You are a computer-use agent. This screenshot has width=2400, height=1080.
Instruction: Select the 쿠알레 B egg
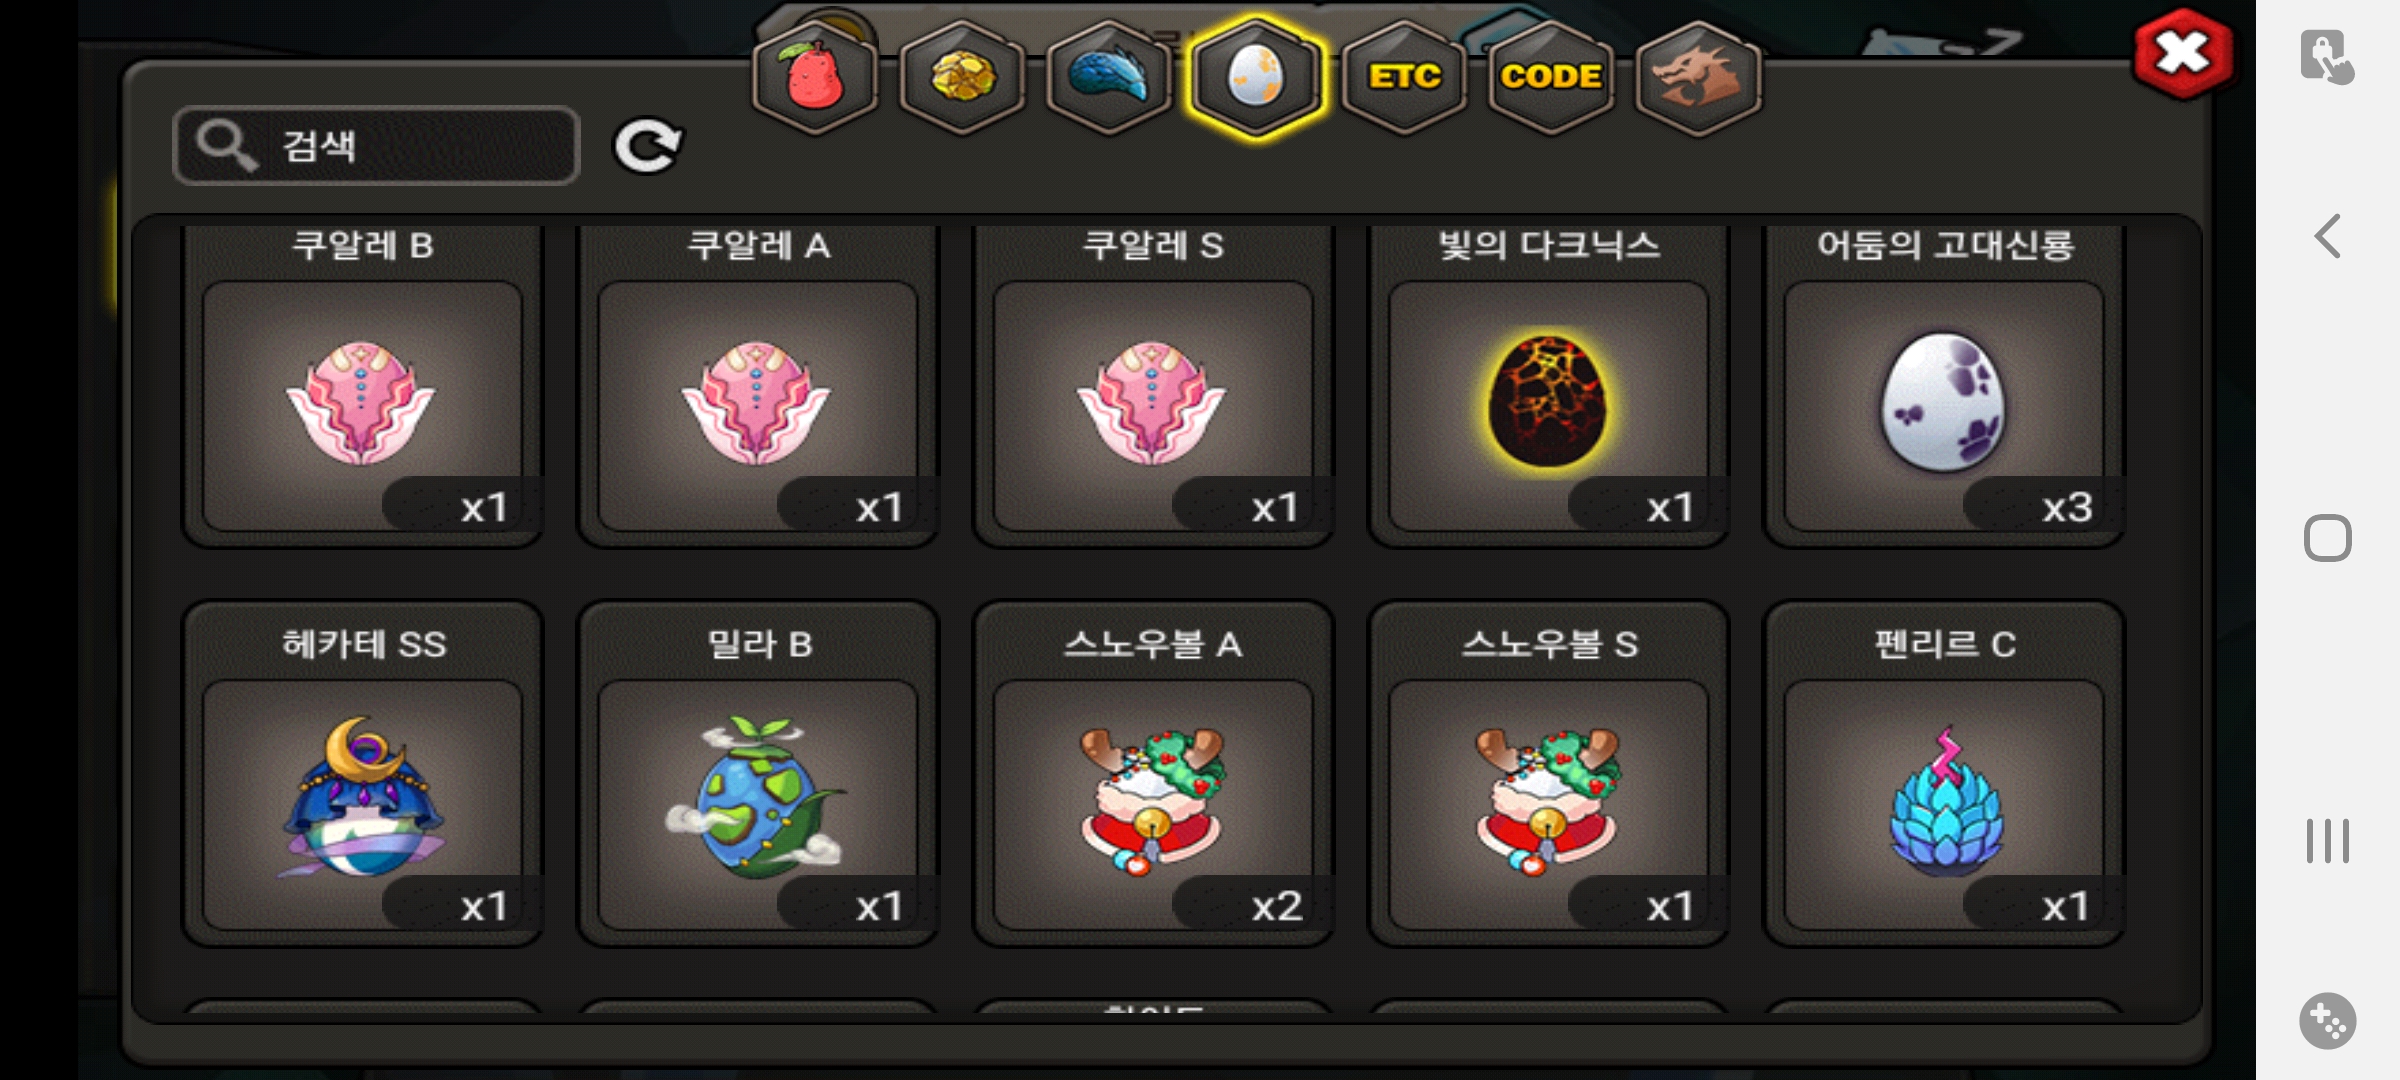[362, 386]
